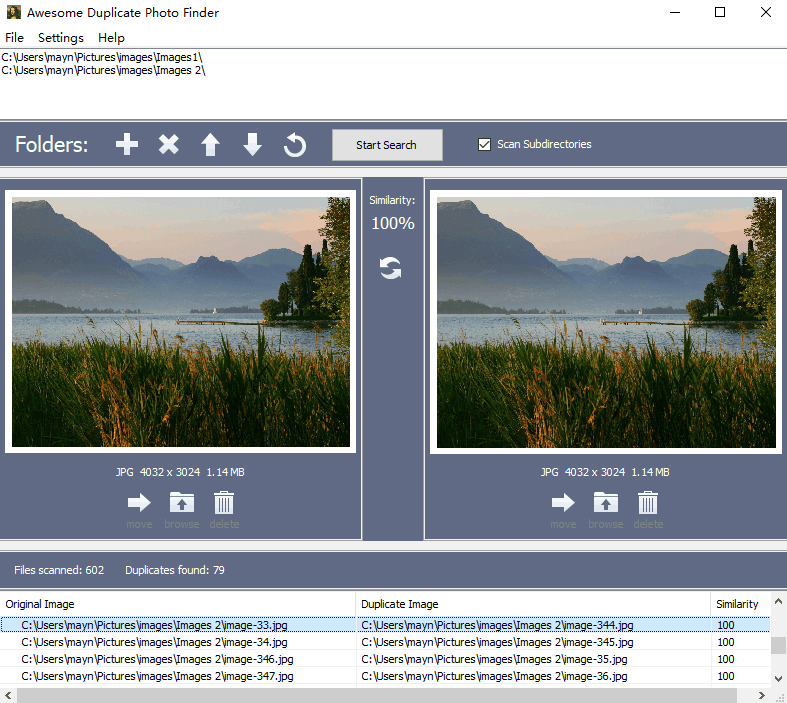787x703 pixels.
Task: Sort by Similarity column header
Action: 740,604
